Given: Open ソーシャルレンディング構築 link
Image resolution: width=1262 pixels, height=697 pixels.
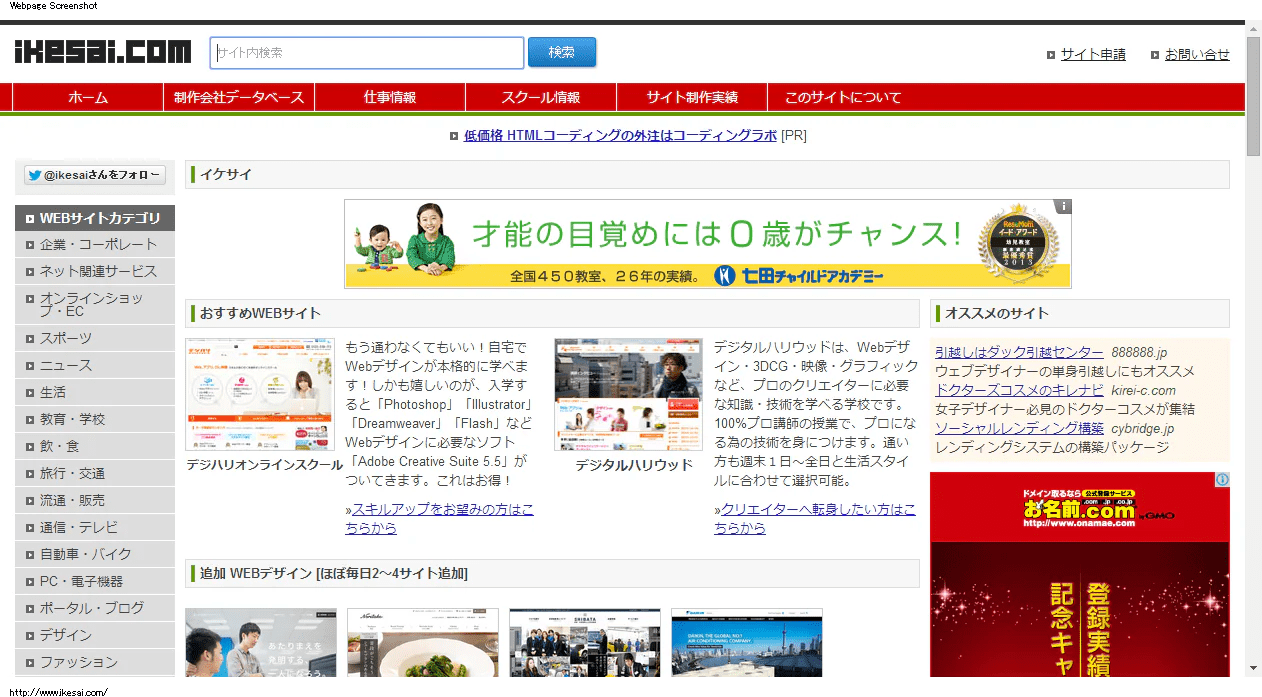Looking at the screenshot, I should point(1019,428).
